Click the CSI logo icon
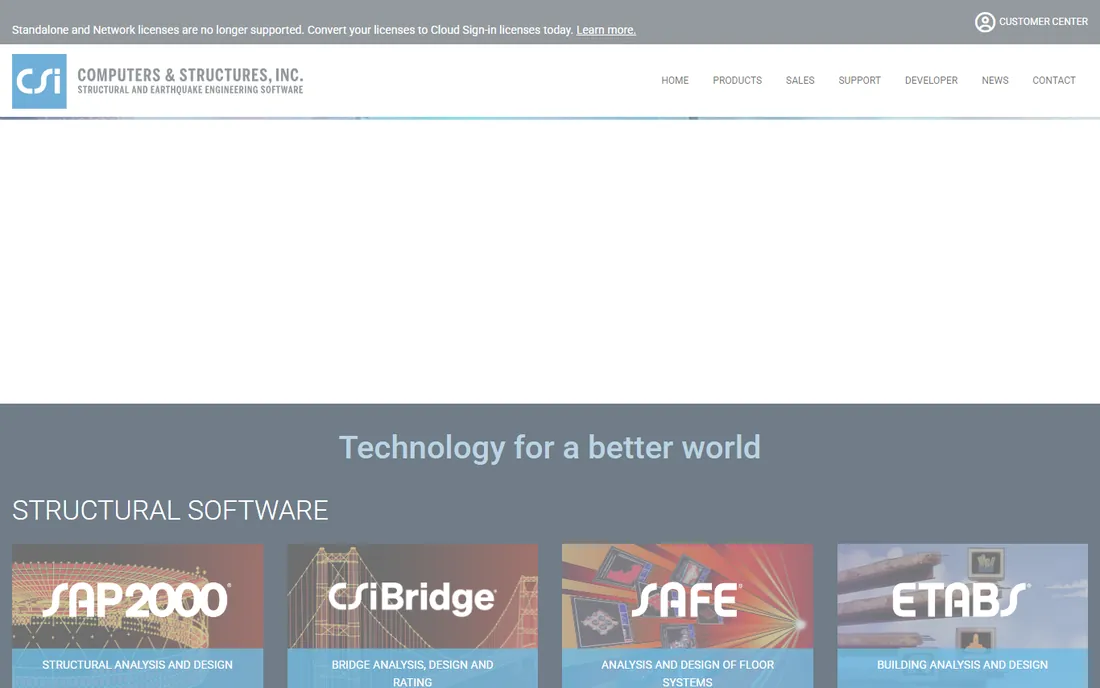The width and height of the screenshot is (1100, 688). 39,81
